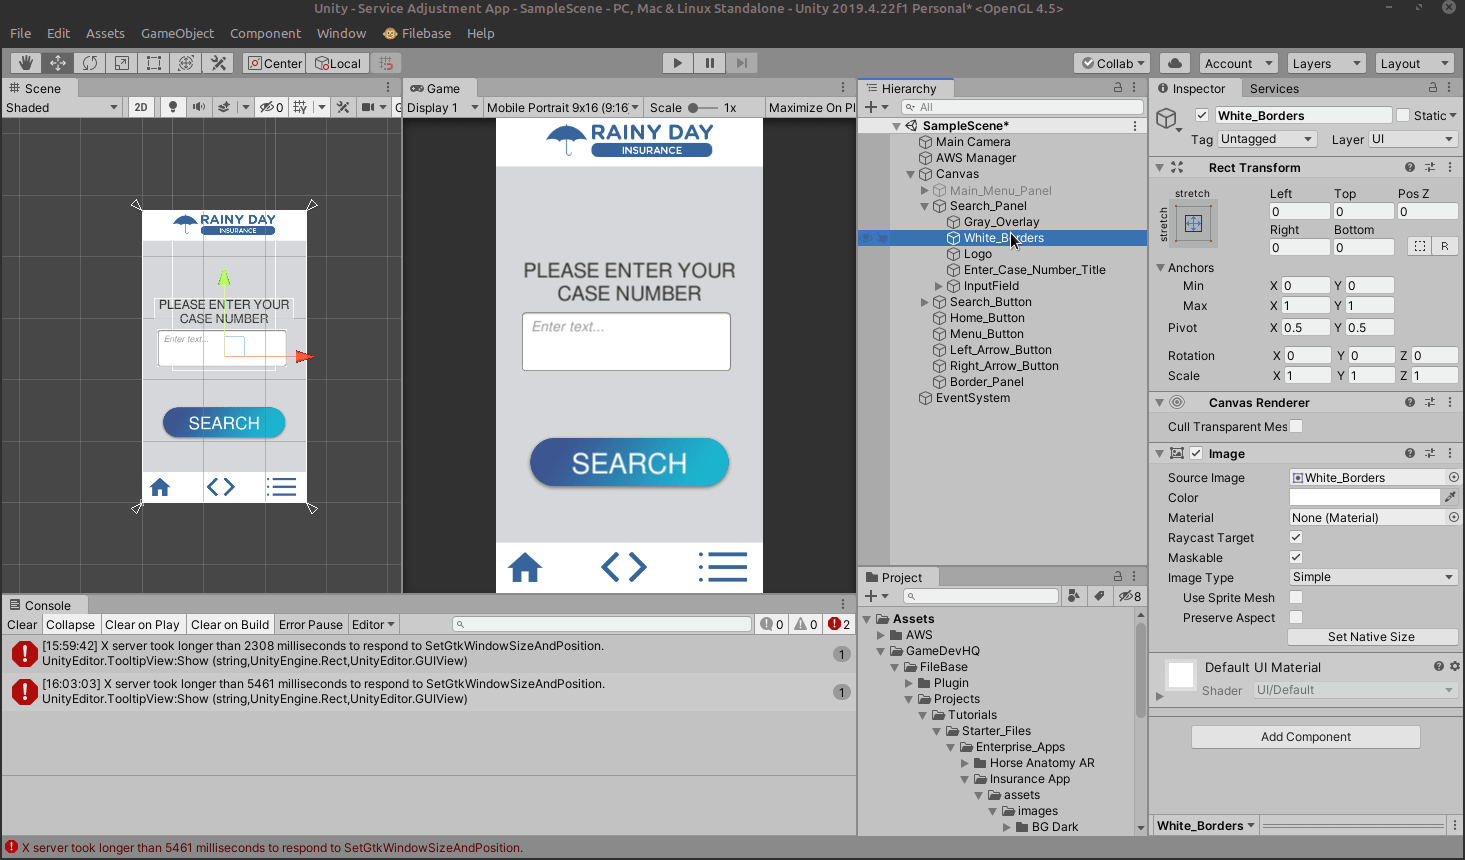Open the Assets menu
1465x860 pixels.
(105, 33)
